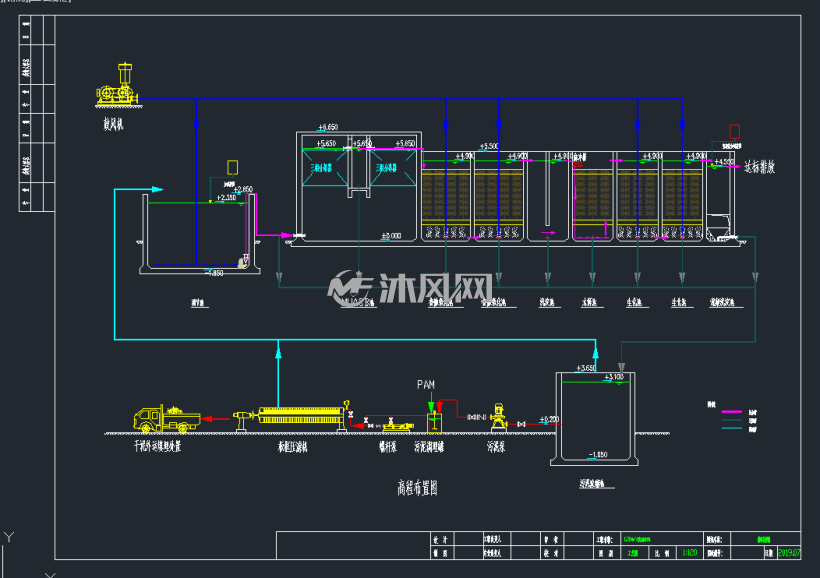This screenshot has height=578, width=820.
Task: Select the +3.100 water level mark
Action: click(x=614, y=377)
